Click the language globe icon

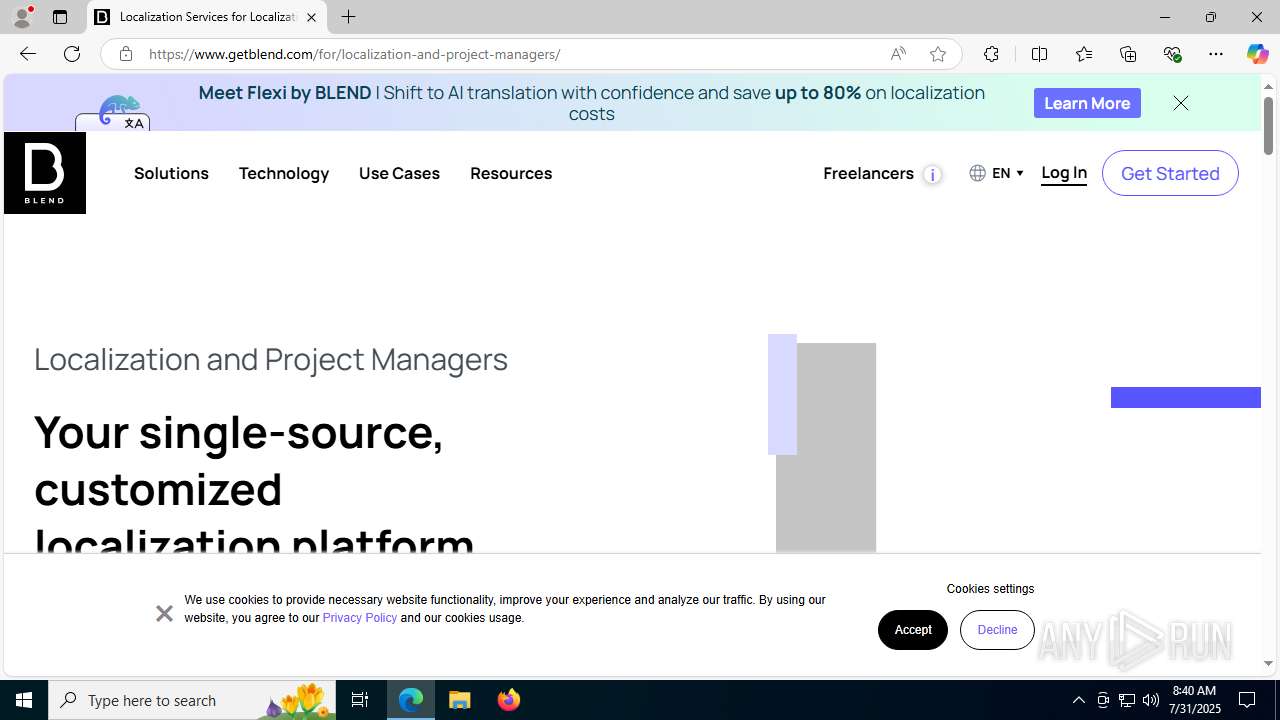coord(977,173)
